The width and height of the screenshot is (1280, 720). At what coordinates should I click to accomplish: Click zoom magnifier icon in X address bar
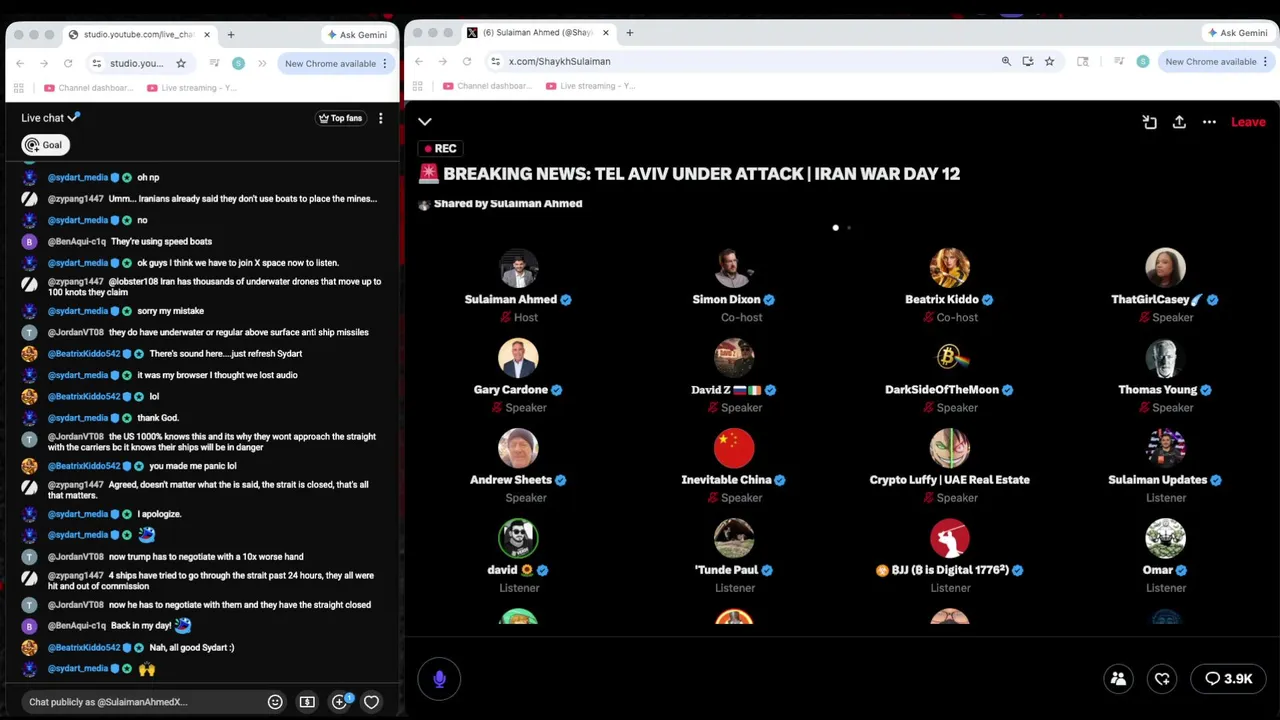pos(1006,61)
